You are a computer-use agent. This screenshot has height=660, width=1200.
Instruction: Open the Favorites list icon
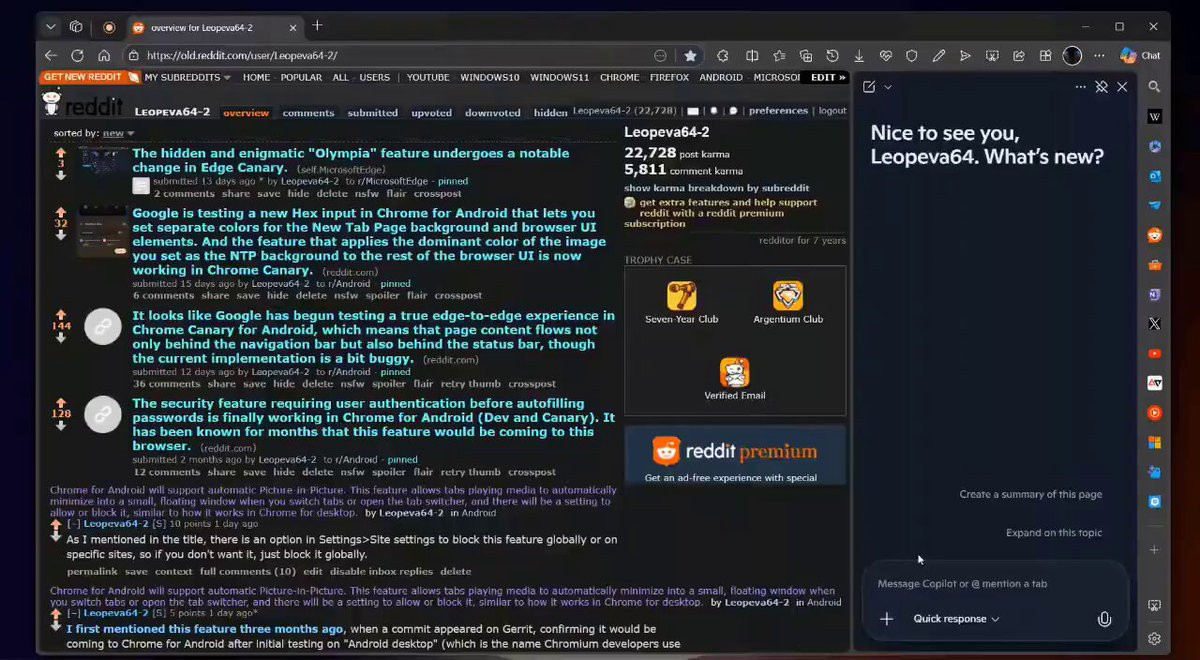(x=778, y=56)
